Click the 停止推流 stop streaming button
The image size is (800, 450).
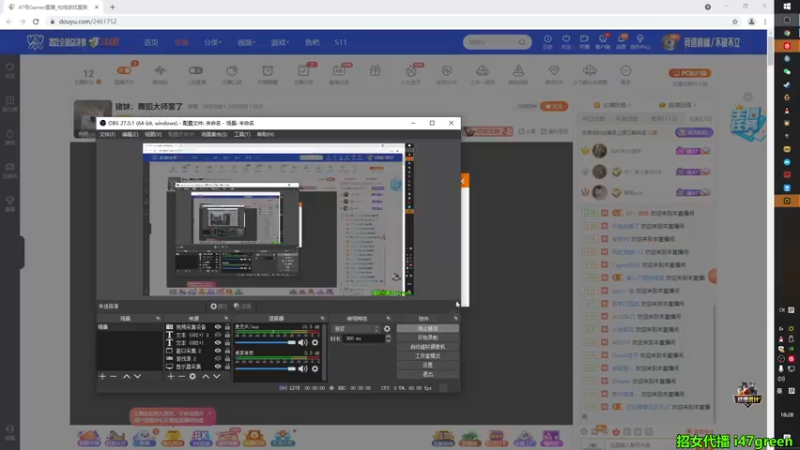pyautogui.click(x=428, y=329)
